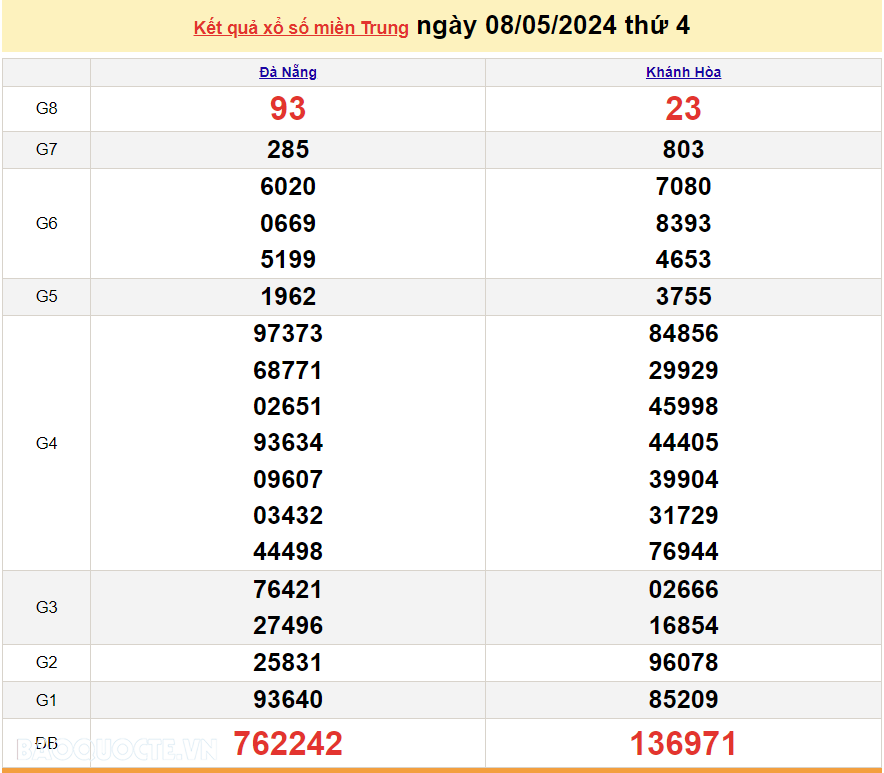
Task: Click Khánh Hòa G6 number 7080
Action: pyautogui.click(x=683, y=187)
